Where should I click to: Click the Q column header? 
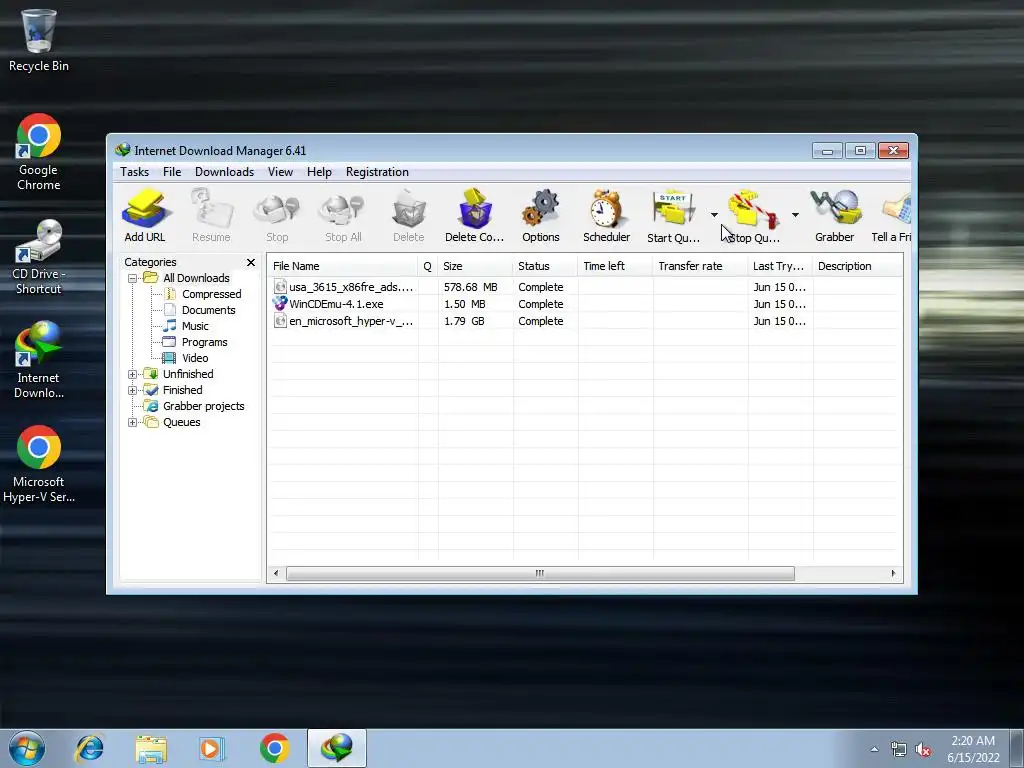428,266
